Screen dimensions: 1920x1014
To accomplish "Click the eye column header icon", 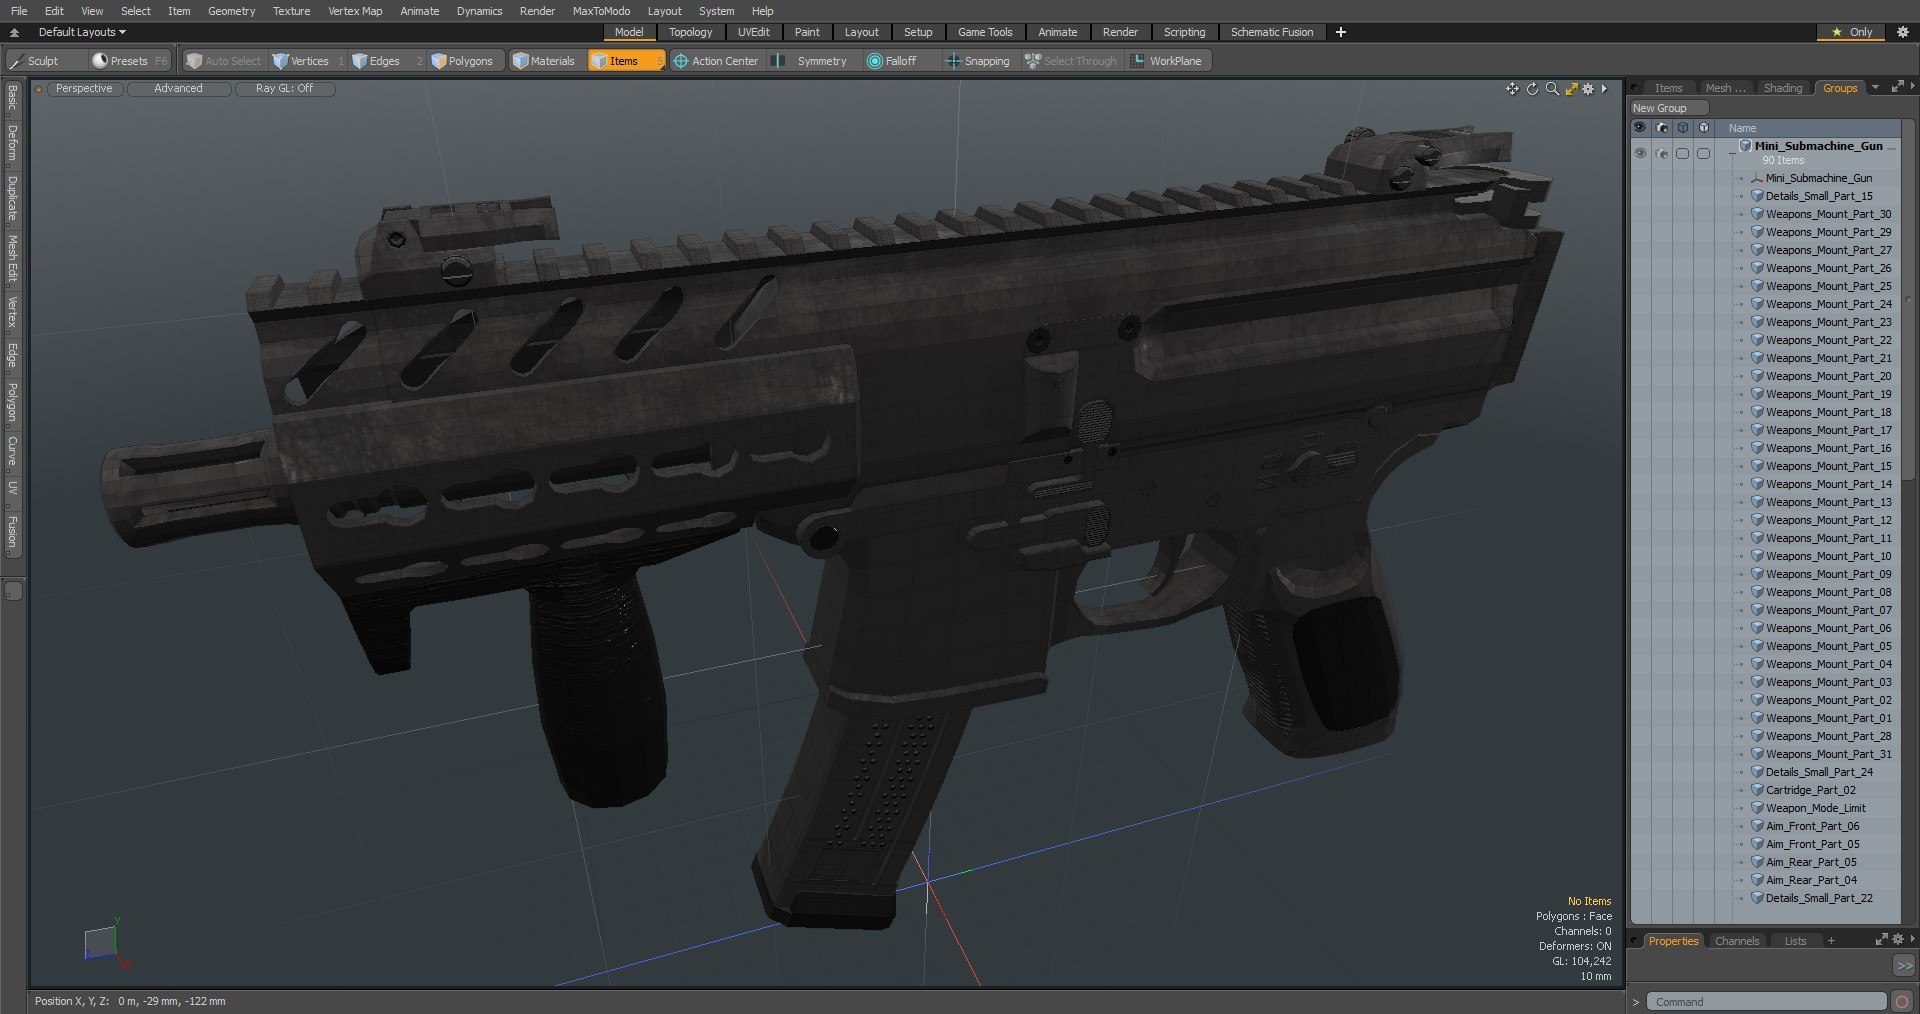I will tap(1640, 128).
